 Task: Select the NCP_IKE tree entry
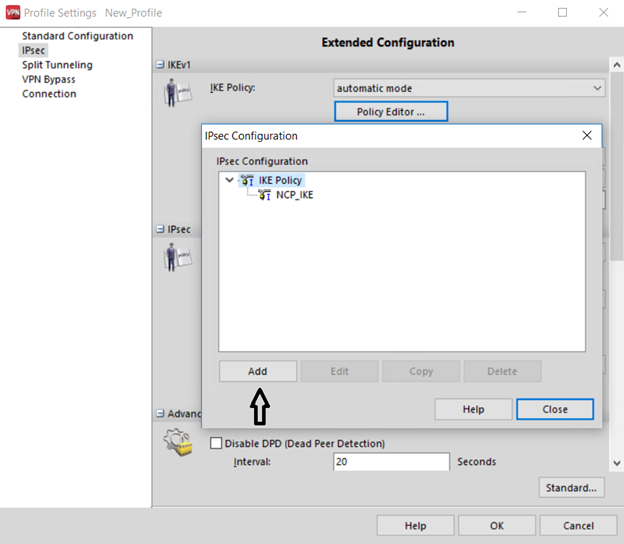(294, 195)
